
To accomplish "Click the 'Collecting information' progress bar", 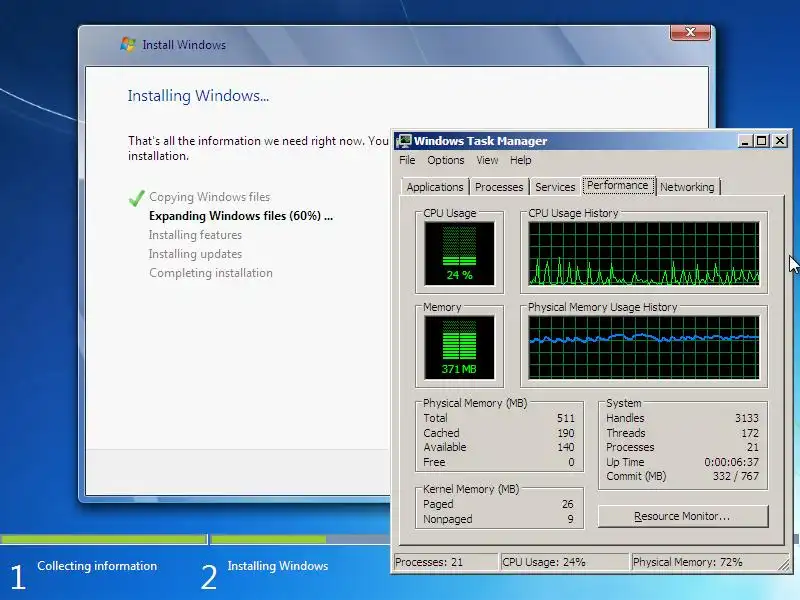I will point(104,539).
